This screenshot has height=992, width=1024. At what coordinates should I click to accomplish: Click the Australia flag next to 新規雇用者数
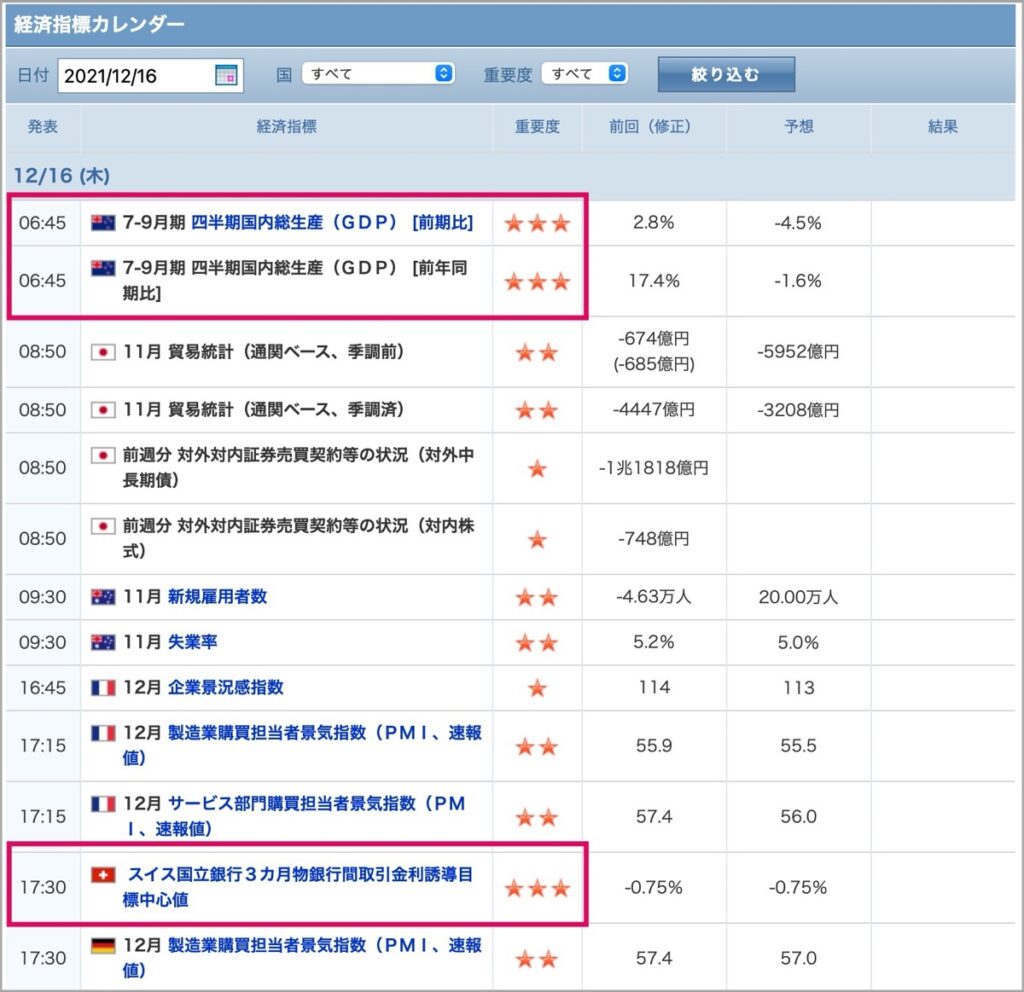103,597
